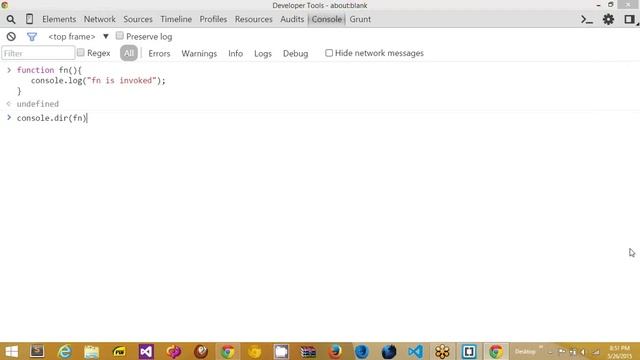Open the Timeline tab
The image size is (640, 360).
pyautogui.click(x=176, y=19)
